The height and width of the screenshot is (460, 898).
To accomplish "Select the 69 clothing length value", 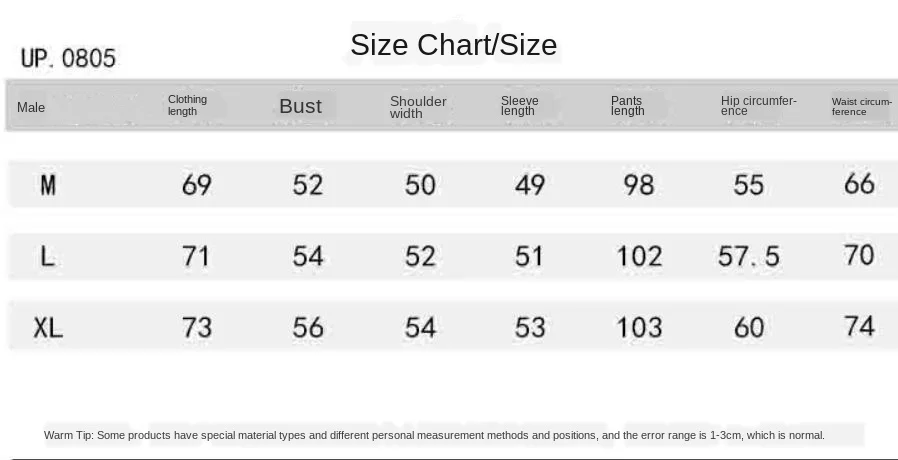I will click(x=196, y=184).
